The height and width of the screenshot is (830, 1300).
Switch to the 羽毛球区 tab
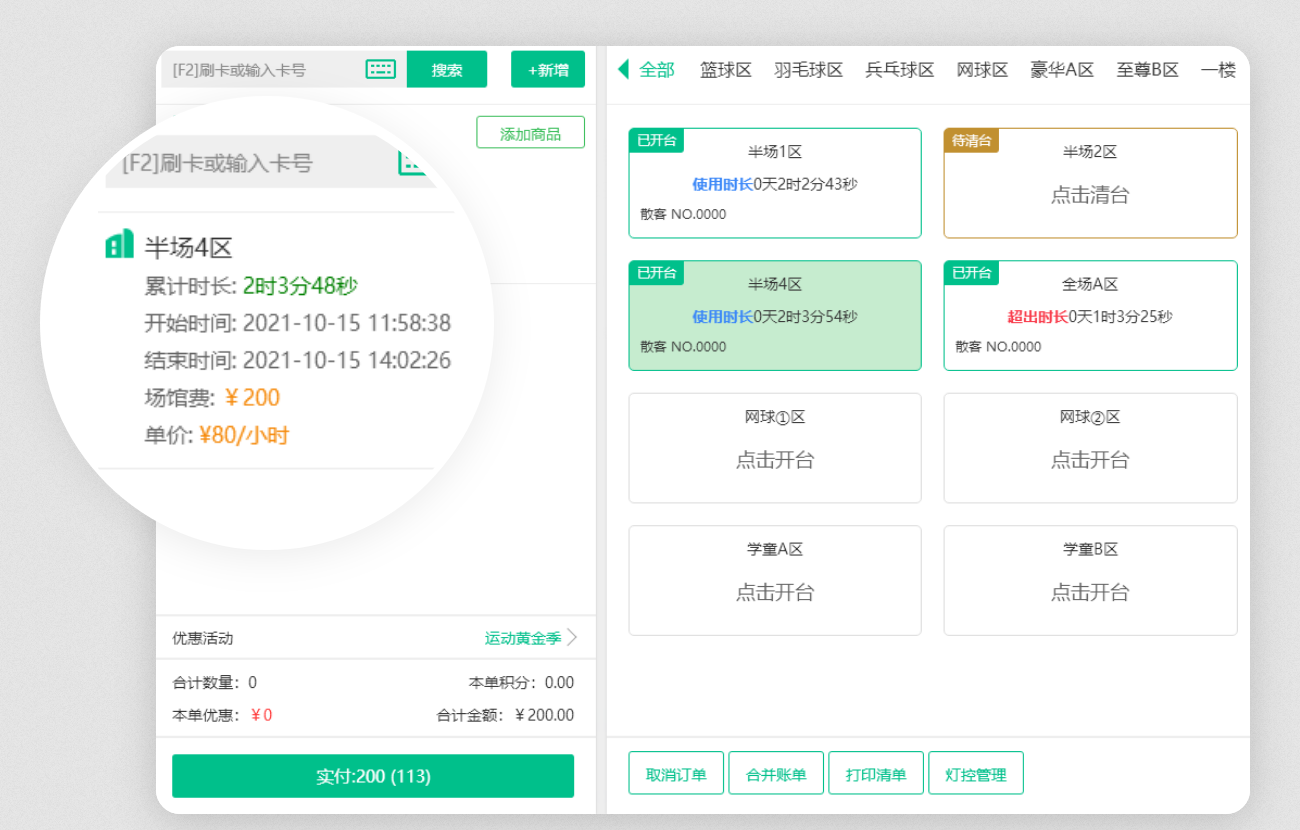[810, 69]
